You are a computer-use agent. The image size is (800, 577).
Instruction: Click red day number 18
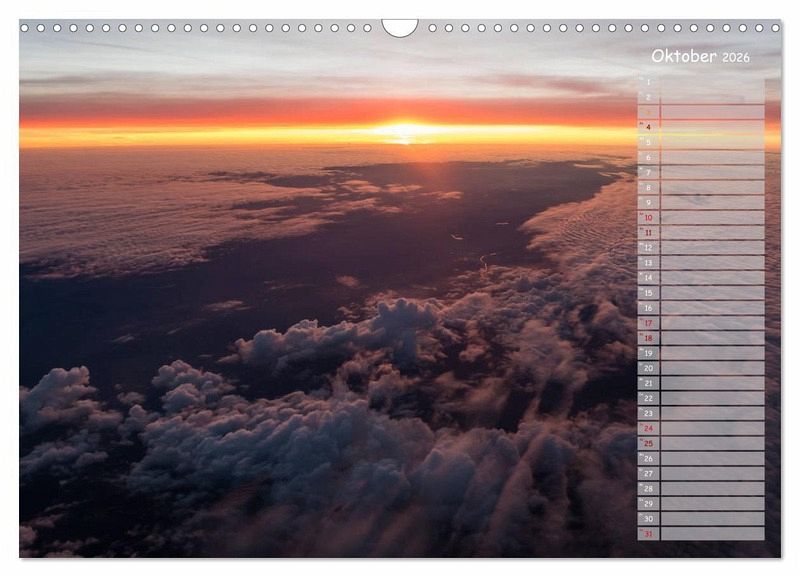(648, 338)
